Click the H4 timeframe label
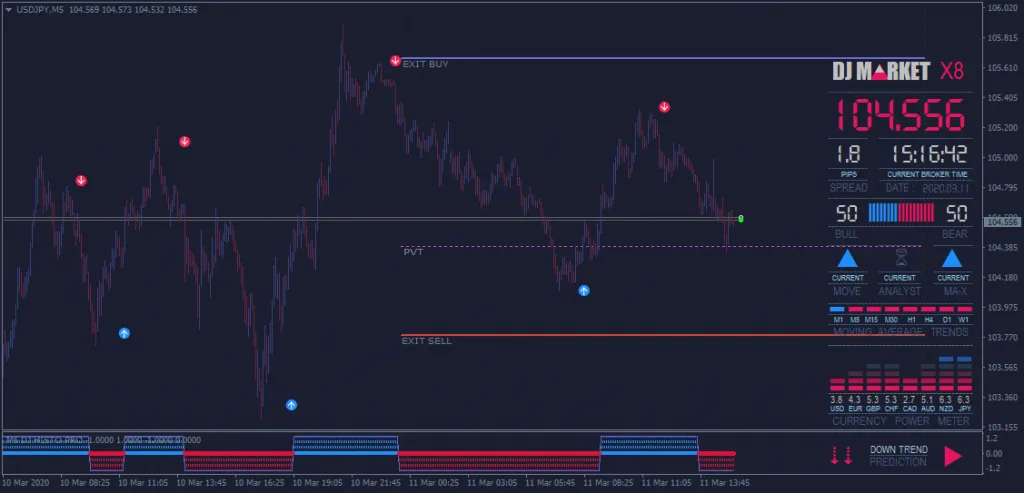 (x=928, y=320)
